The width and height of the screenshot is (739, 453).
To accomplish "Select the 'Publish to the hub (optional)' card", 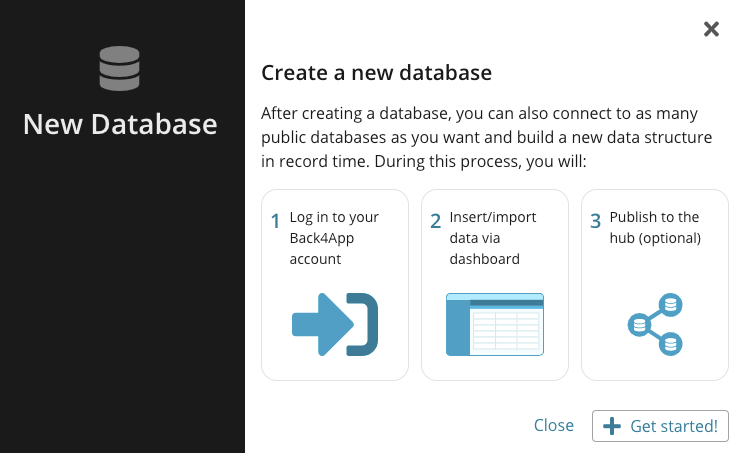I will tap(655, 285).
